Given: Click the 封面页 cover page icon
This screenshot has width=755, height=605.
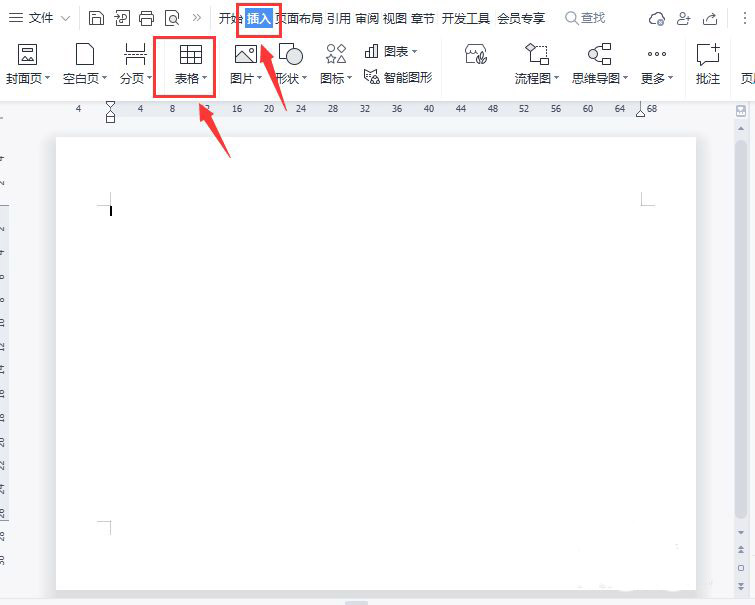Looking at the screenshot, I should click(x=27, y=54).
